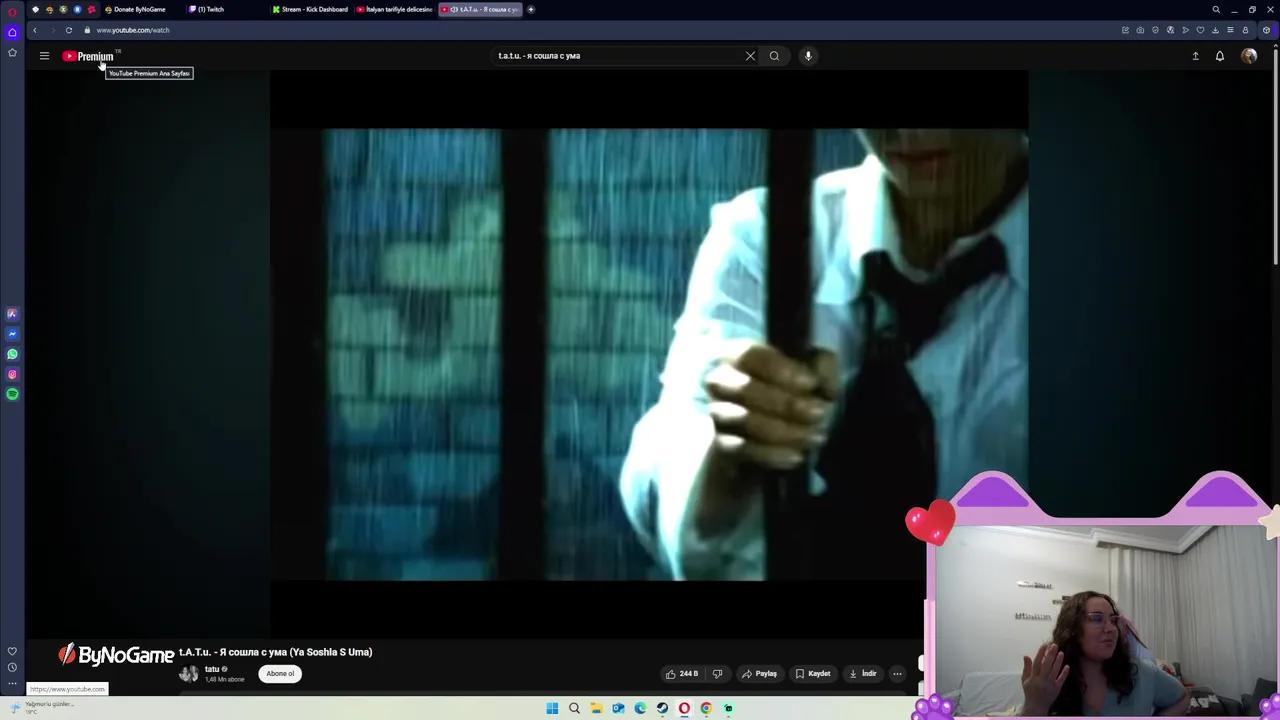This screenshot has width=1280, height=720.
Task: Open YouTube notifications bell
Action: (x=1220, y=56)
